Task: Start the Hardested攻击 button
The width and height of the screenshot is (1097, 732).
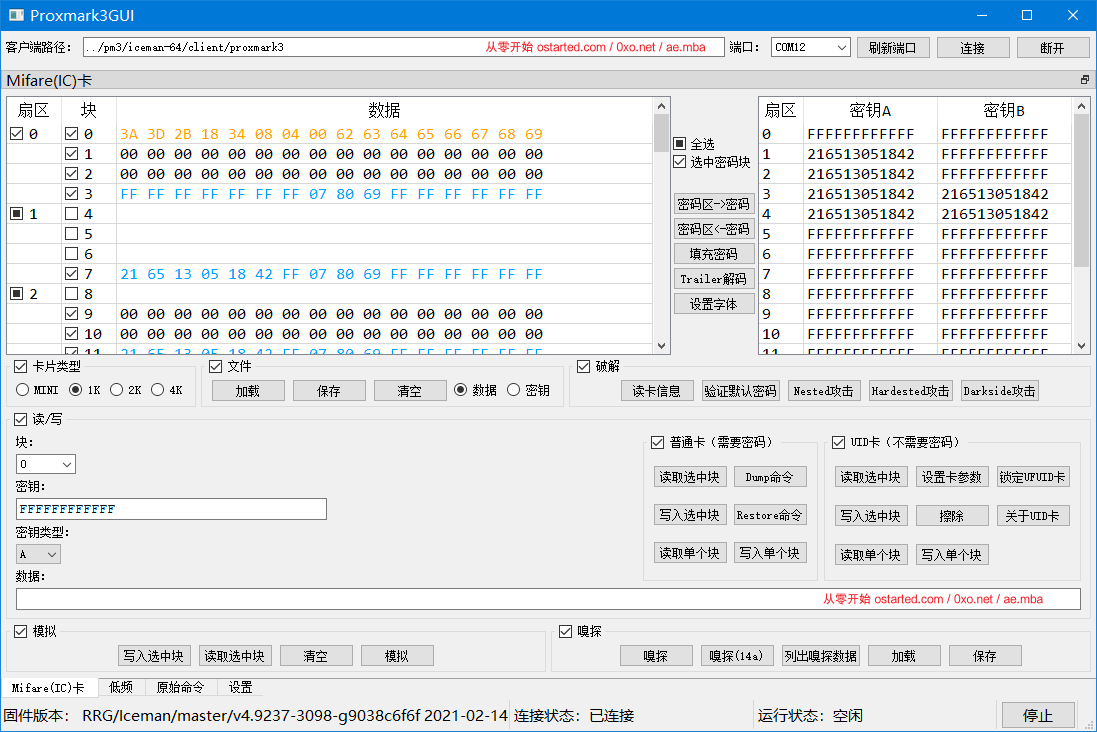Action: click(910, 390)
